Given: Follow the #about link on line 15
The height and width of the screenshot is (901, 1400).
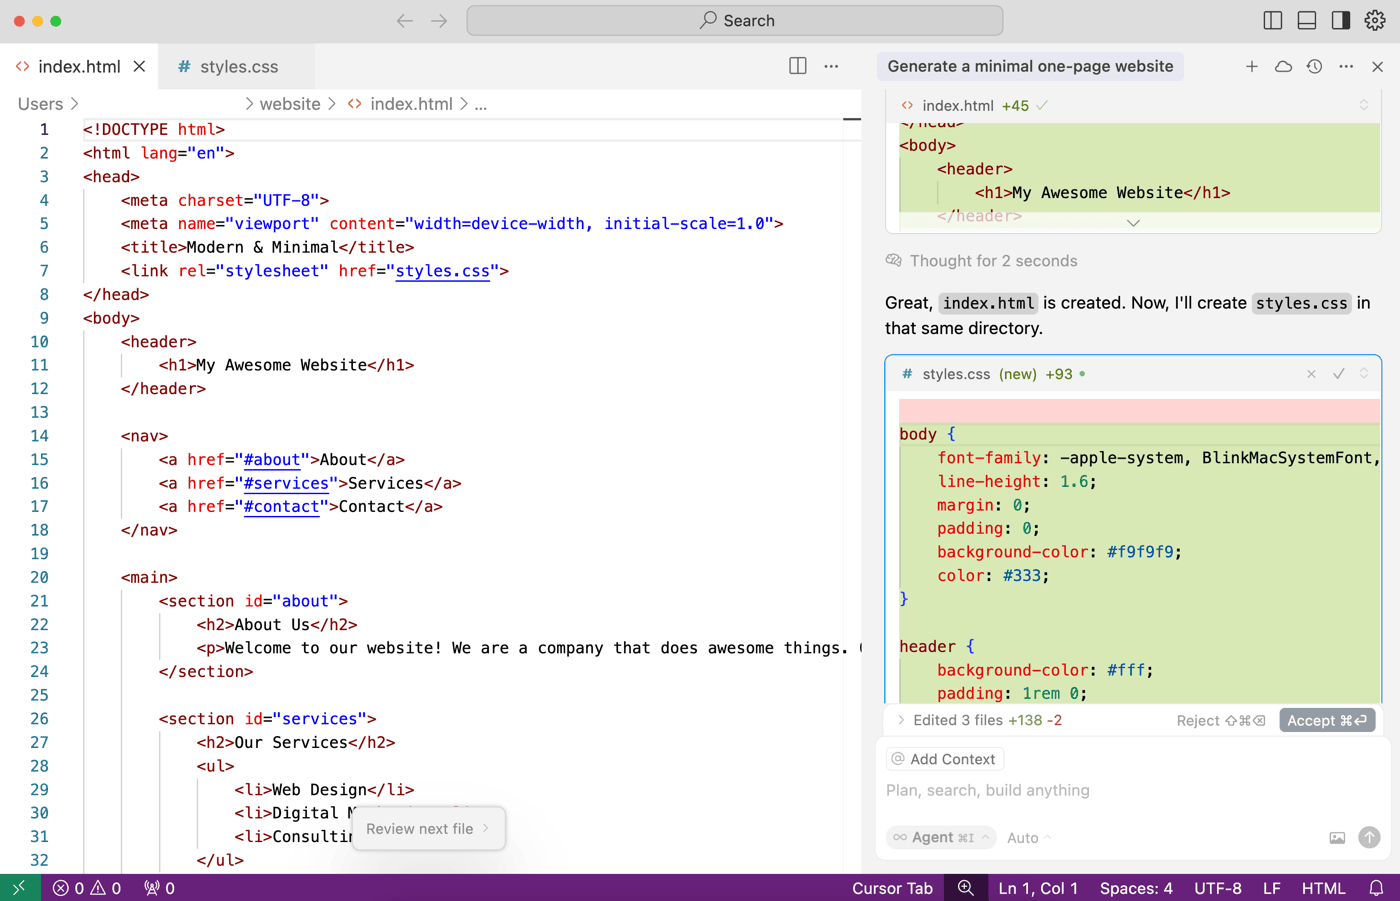Looking at the screenshot, I should click(x=272, y=460).
